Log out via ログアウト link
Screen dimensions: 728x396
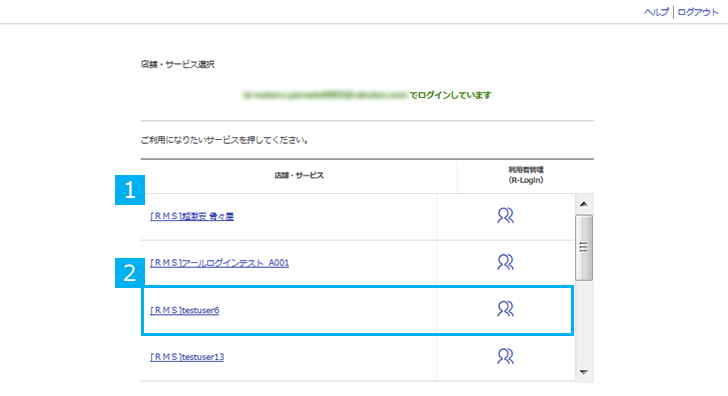[x=698, y=12]
